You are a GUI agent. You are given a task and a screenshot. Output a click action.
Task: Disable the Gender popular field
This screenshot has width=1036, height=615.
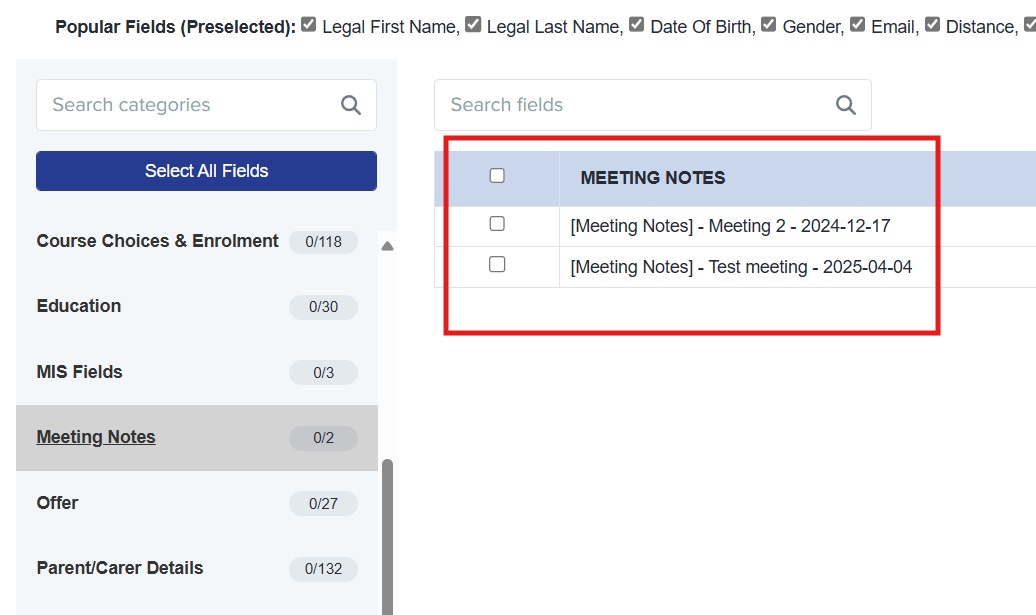tap(769, 25)
